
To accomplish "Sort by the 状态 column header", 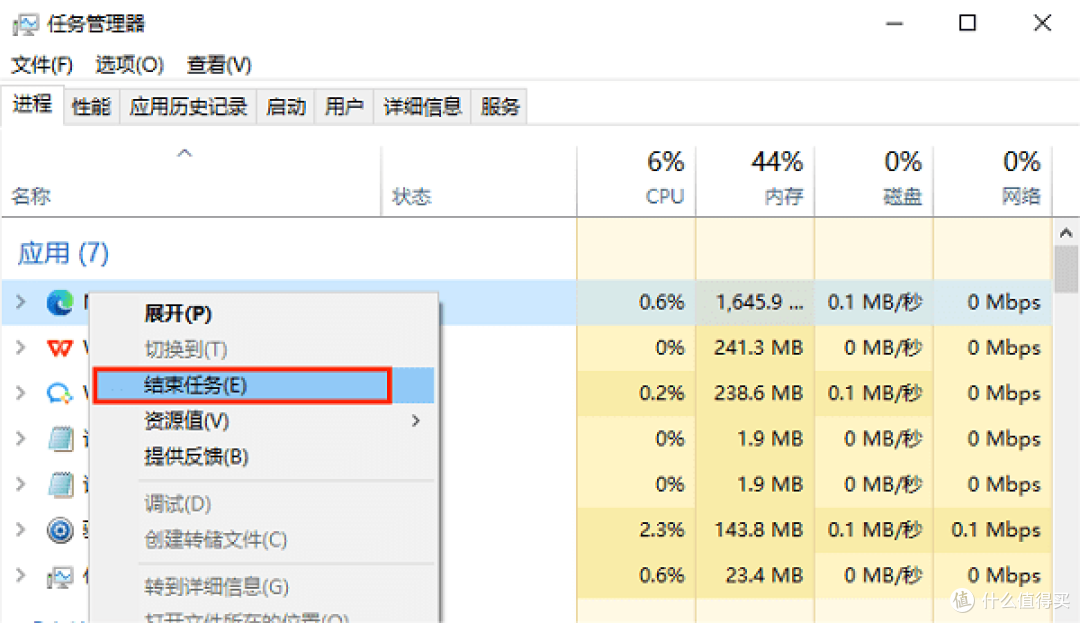I will (x=479, y=180).
